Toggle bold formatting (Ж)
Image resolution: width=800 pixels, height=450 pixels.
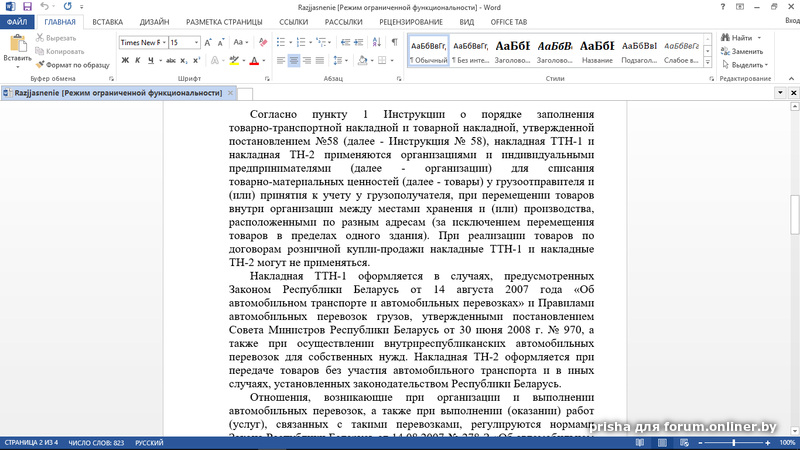pos(125,60)
